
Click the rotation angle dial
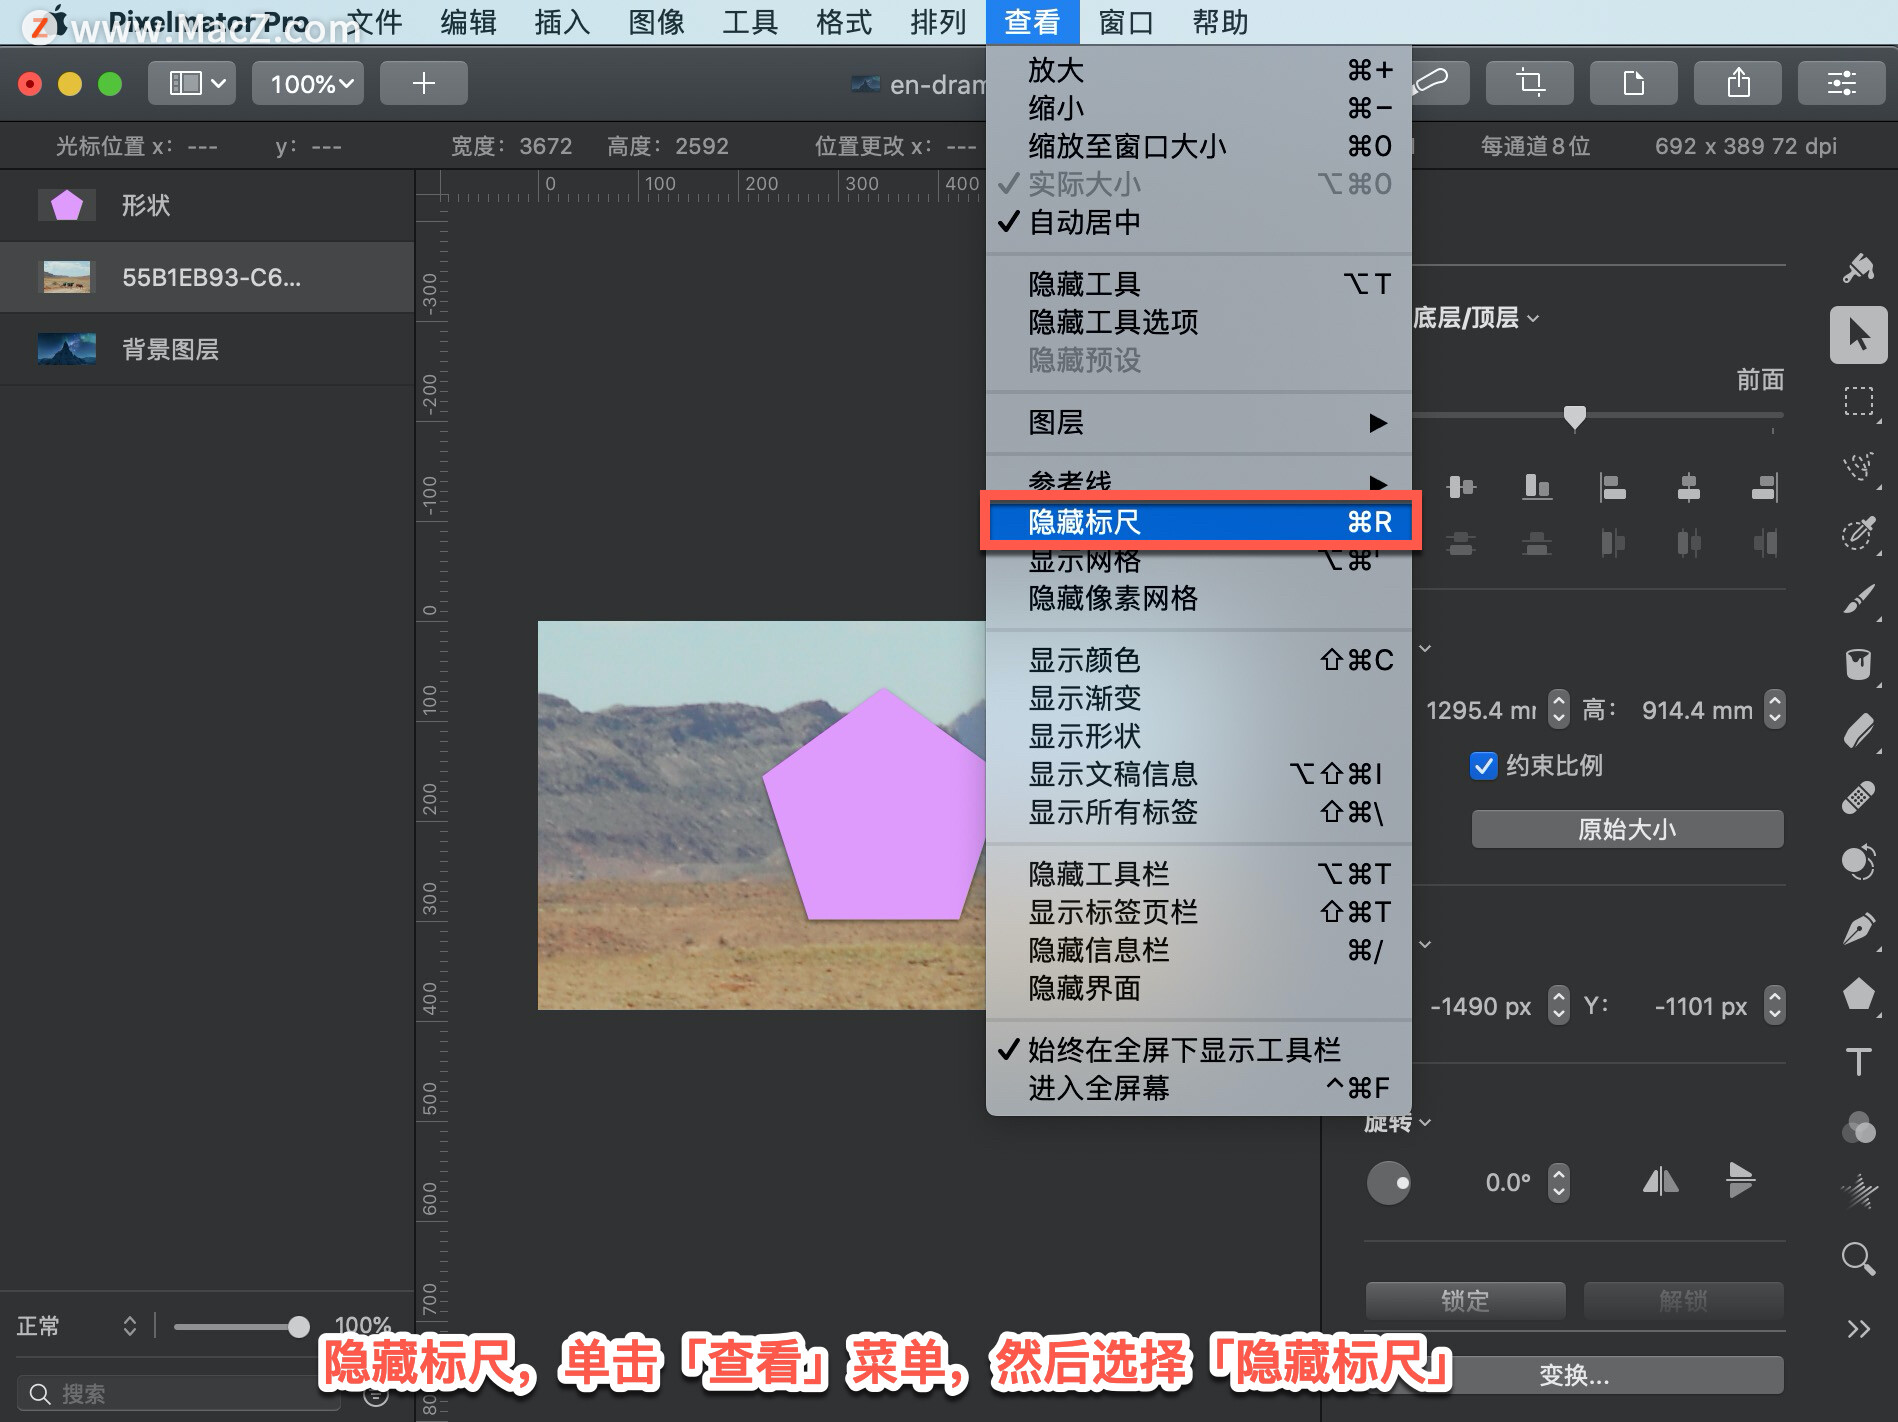[1388, 1183]
